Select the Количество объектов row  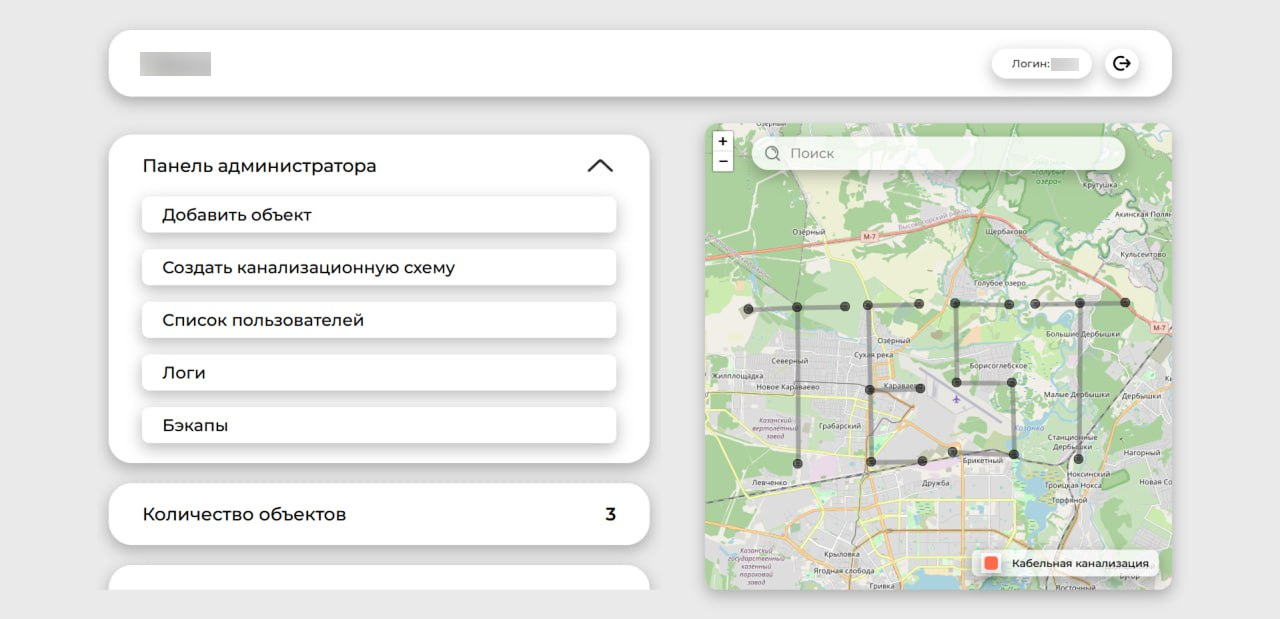click(379, 515)
